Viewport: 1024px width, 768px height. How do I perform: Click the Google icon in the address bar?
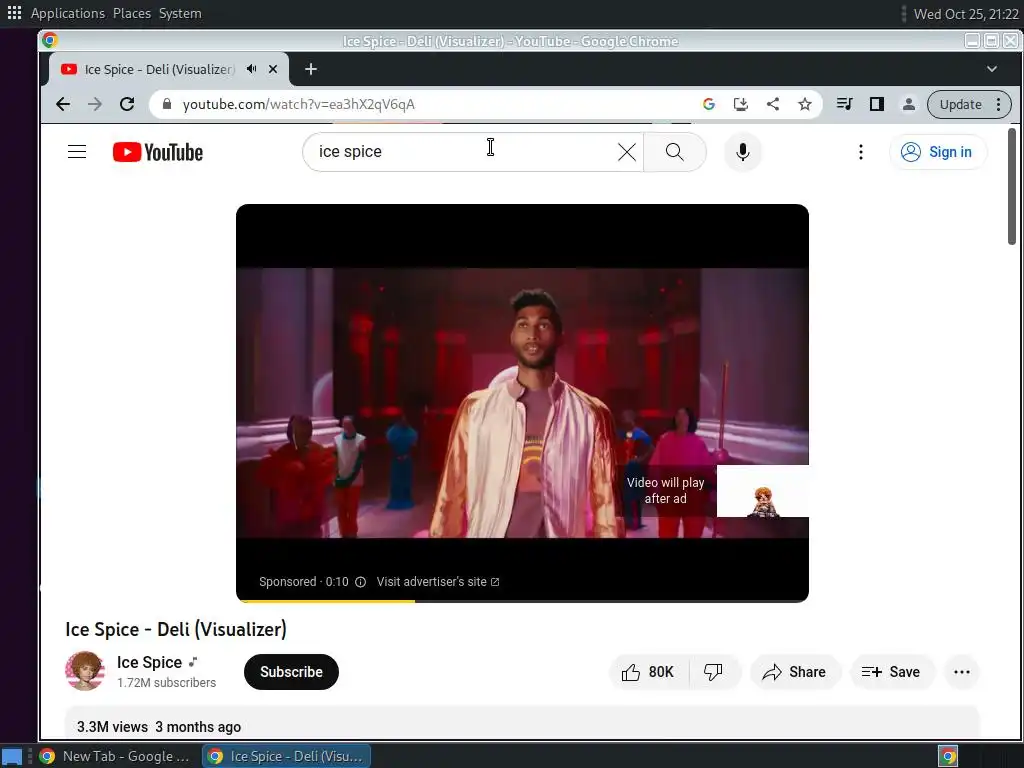(x=709, y=104)
